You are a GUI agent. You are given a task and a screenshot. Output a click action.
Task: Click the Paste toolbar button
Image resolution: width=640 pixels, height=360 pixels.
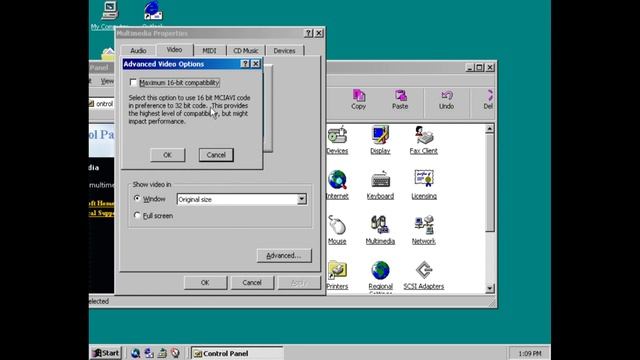pos(400,99)
